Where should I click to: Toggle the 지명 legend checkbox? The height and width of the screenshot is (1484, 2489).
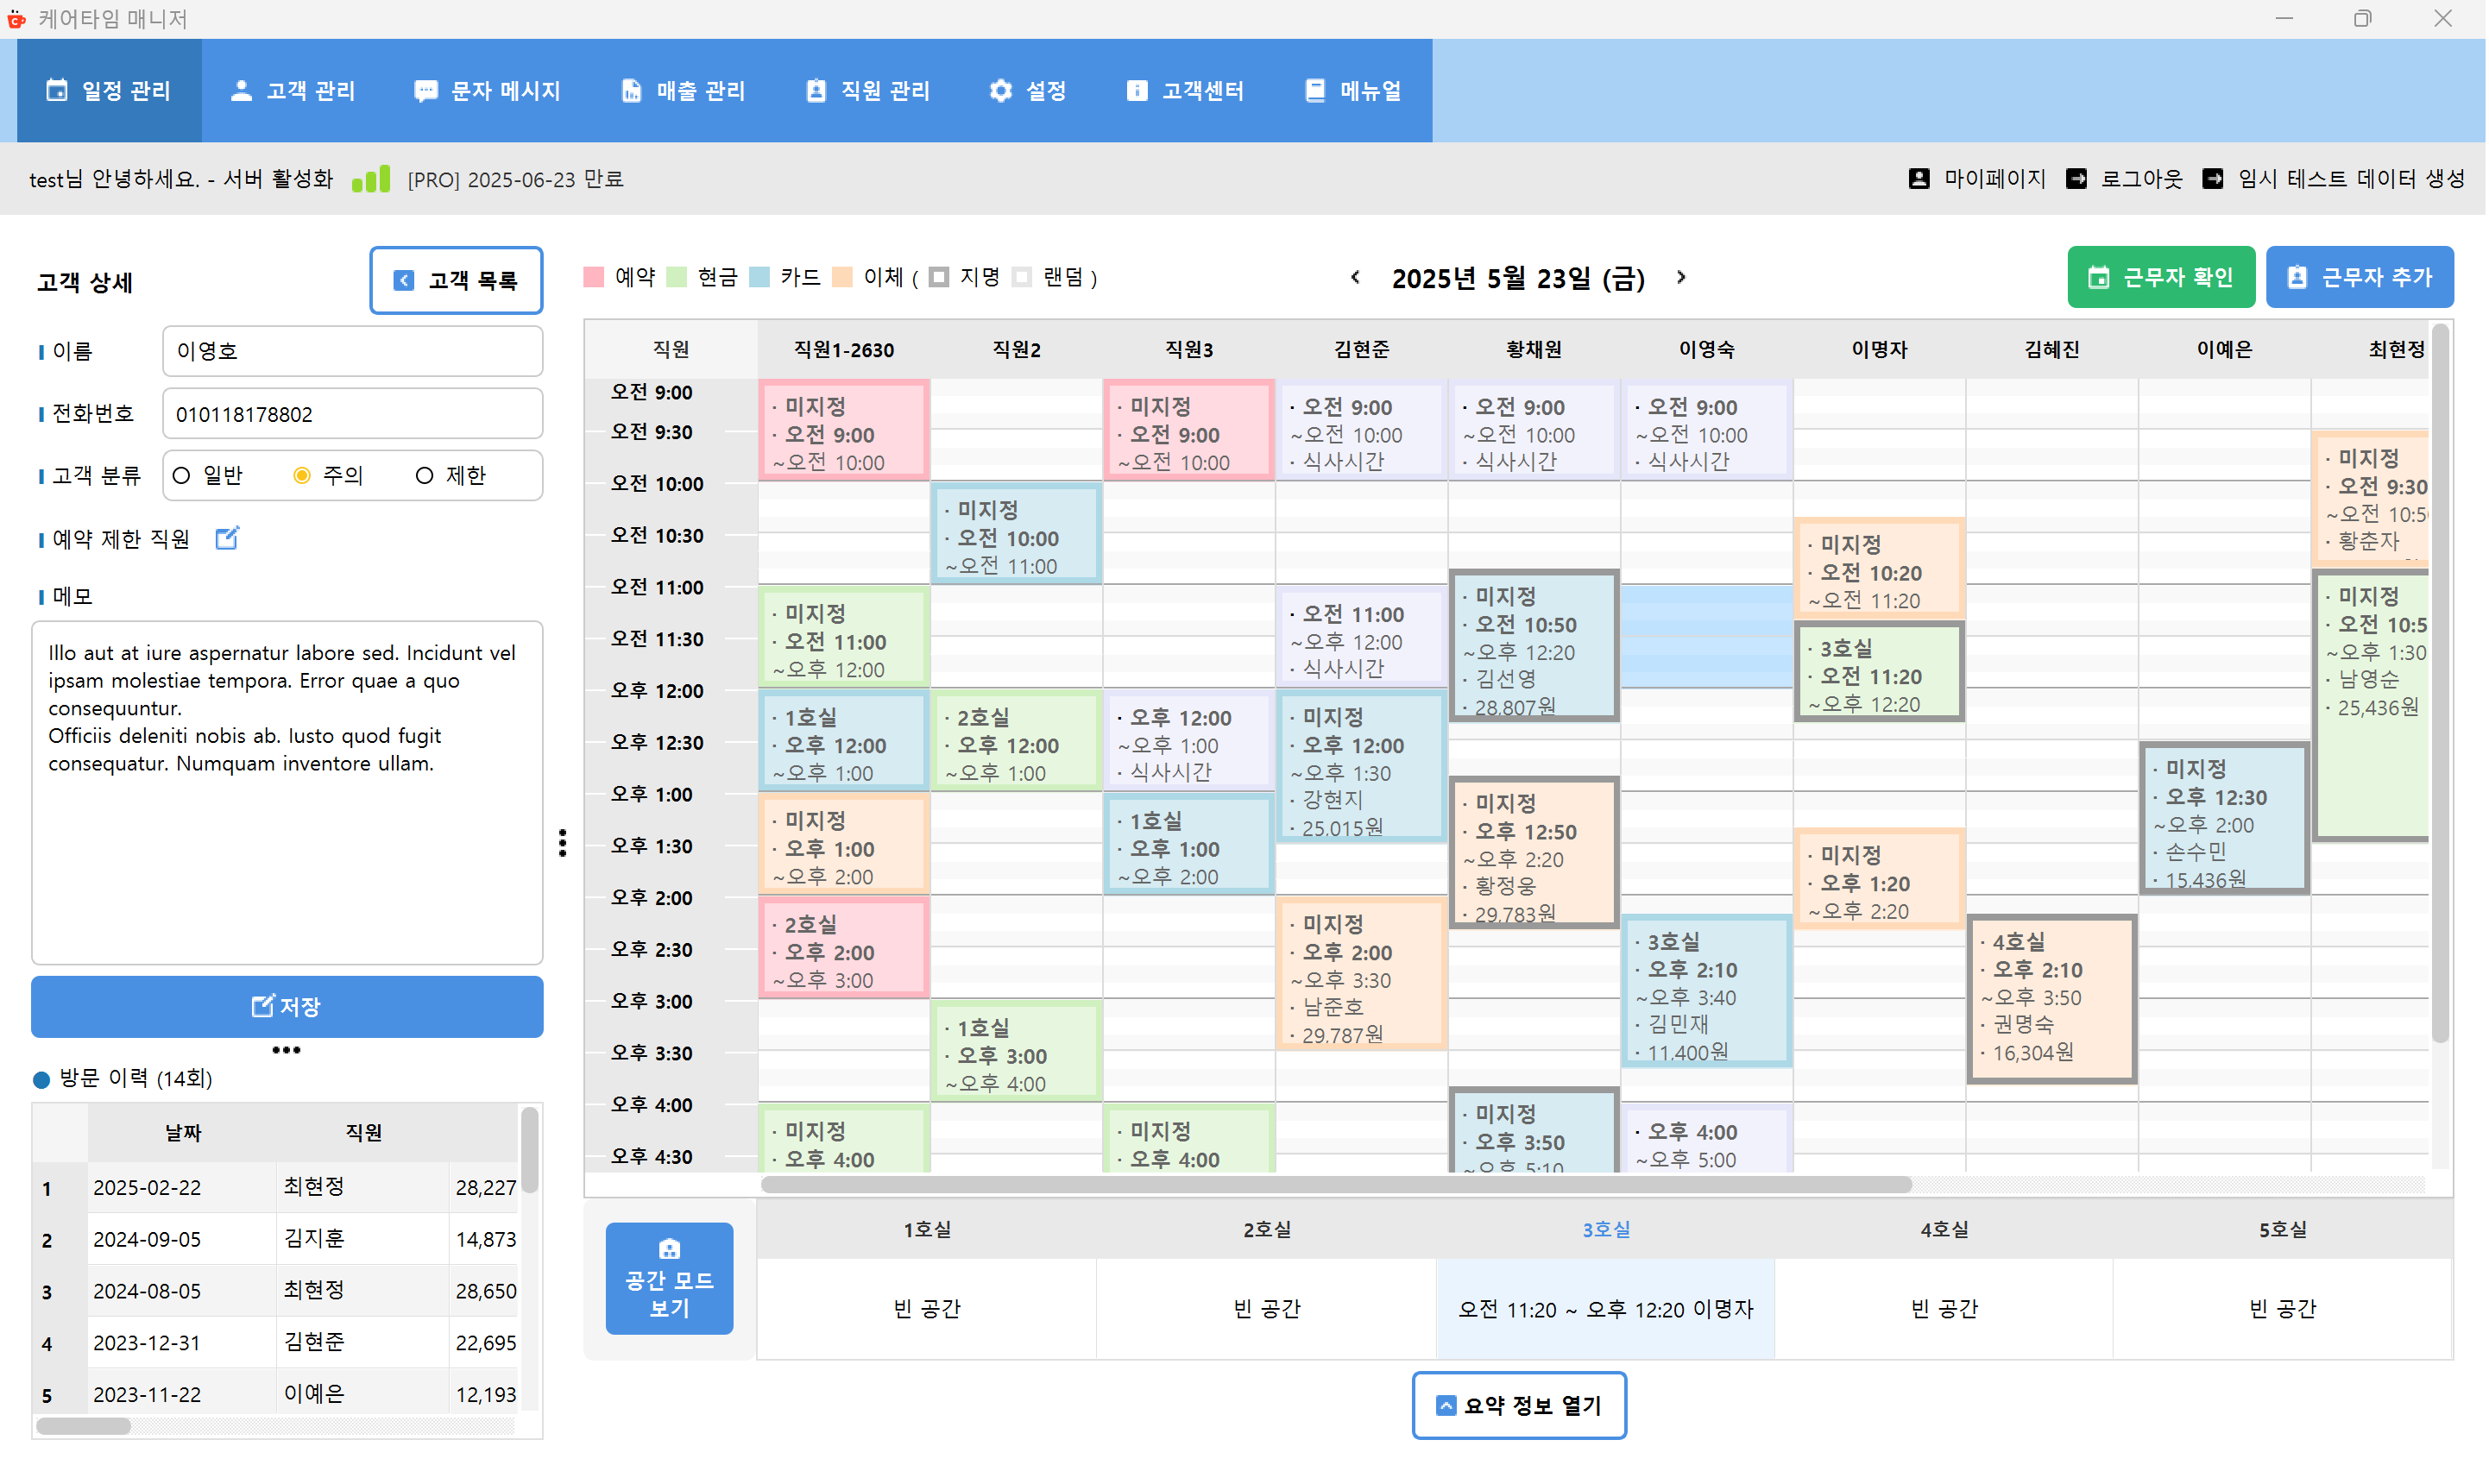click(938, 277)
